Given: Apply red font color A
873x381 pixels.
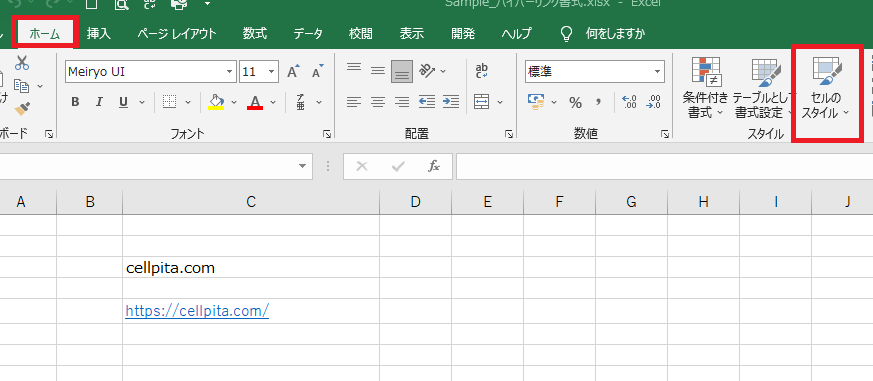Looking at the screenshot, I should pyautogui.click(x=255, y=102).
